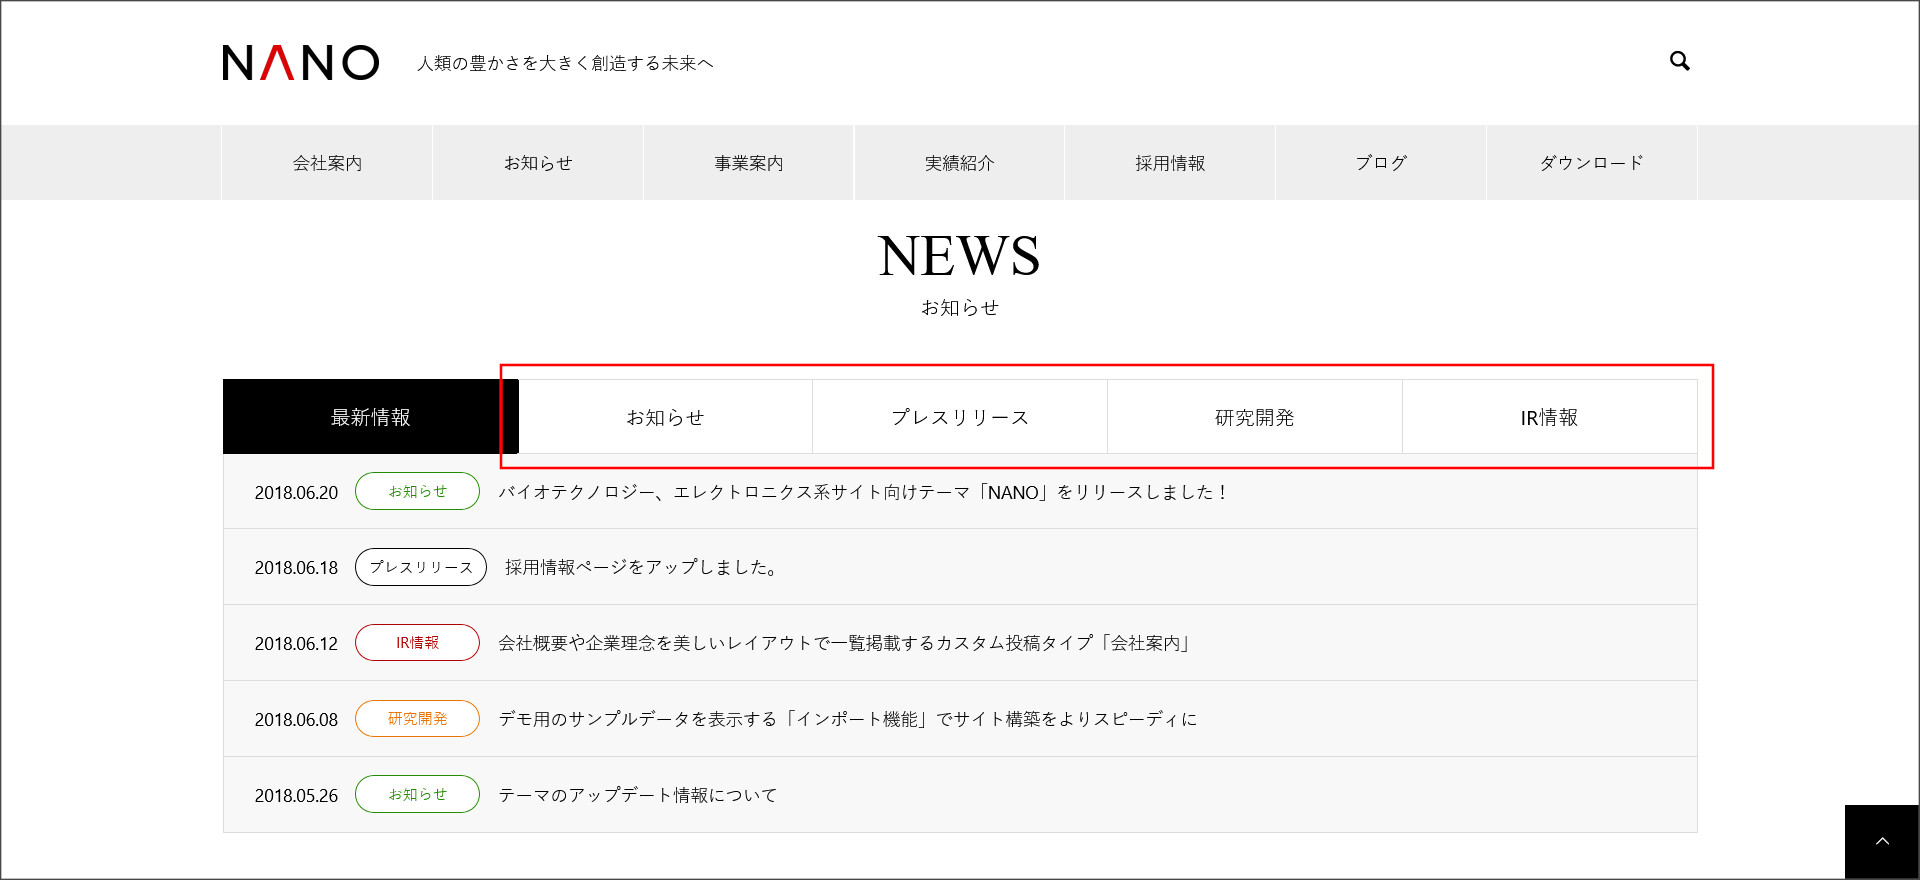Click the search magnifier icon
Screen dimensions: 1920x880
[1679, 62]
